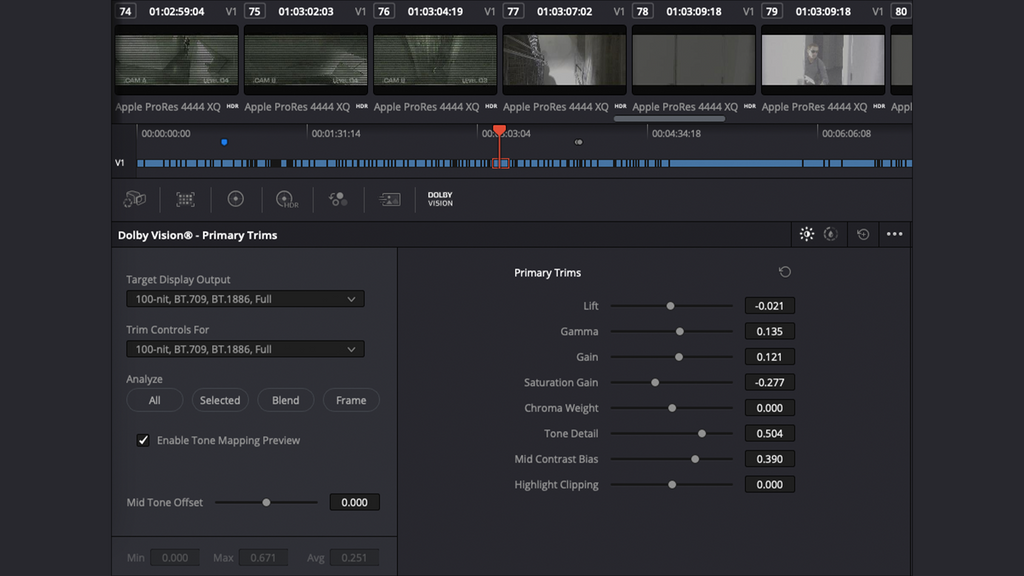Select clip 76 thumbnail
Image resolution: width=1024 pixels, height=576 pixels.
point(435,60)
